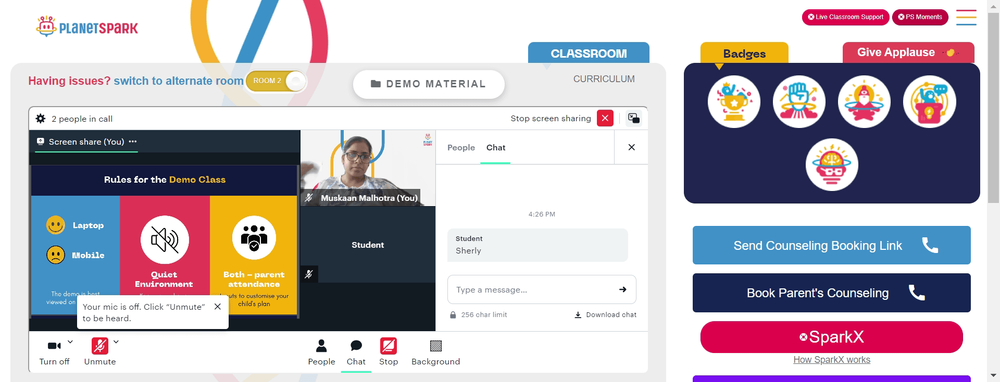The image size is (1000, 382).
Task: Open the hamburger menu icon
Action: pos(966,17)
